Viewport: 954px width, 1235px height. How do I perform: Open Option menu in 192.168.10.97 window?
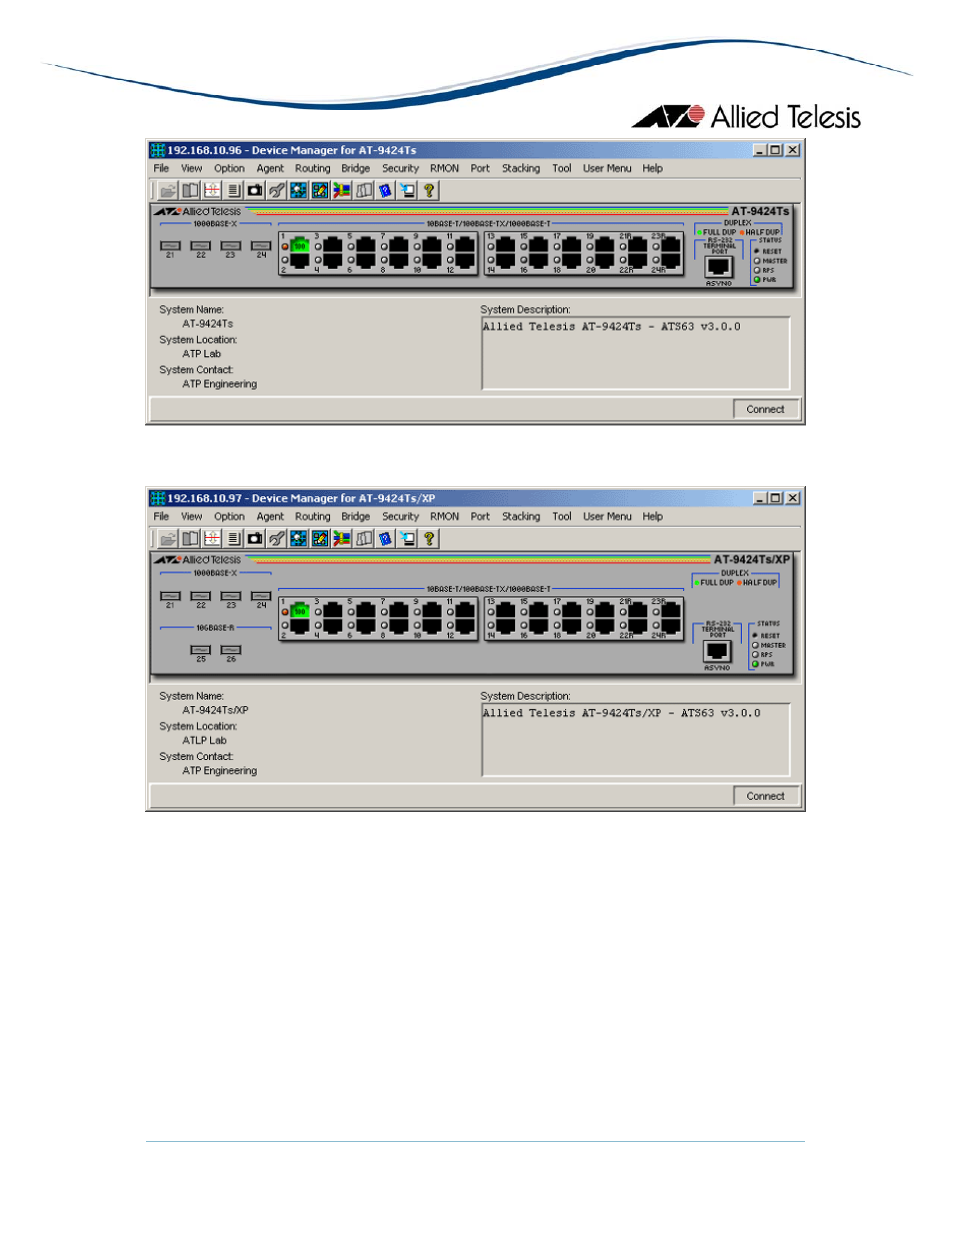click(x=229, y=517)
